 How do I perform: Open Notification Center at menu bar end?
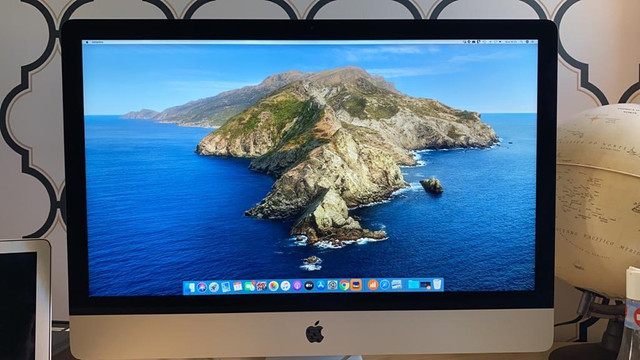click(533, 42)
